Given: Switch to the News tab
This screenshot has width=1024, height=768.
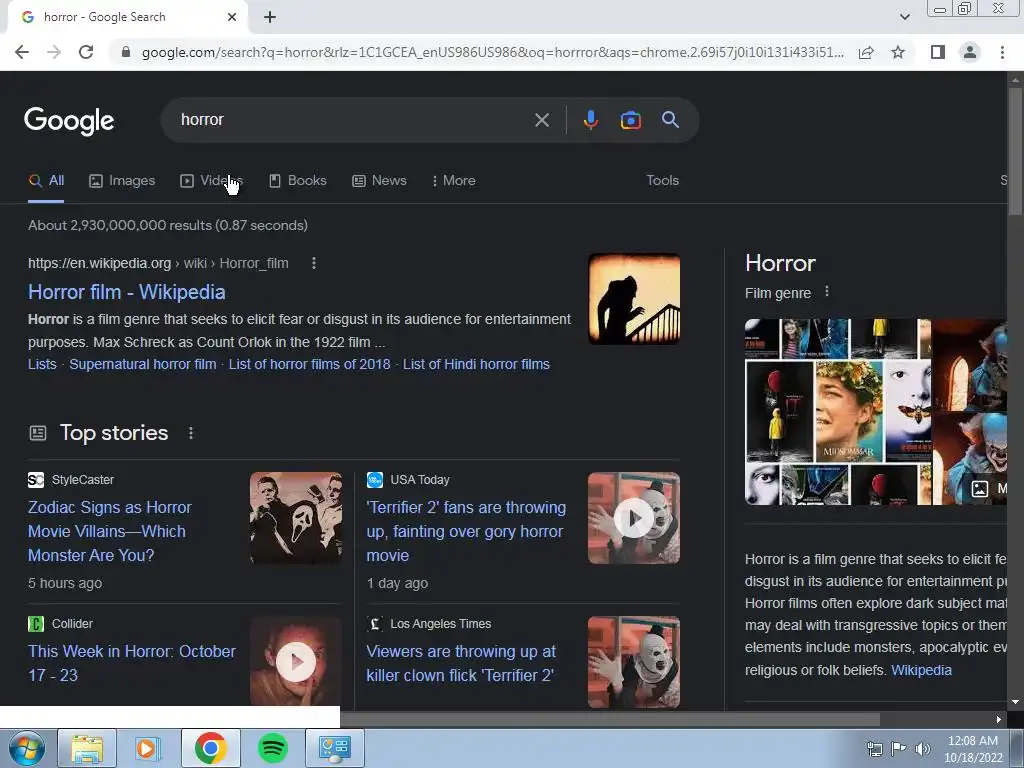Looking at the screenshot, I should click(x=379, y=180).
